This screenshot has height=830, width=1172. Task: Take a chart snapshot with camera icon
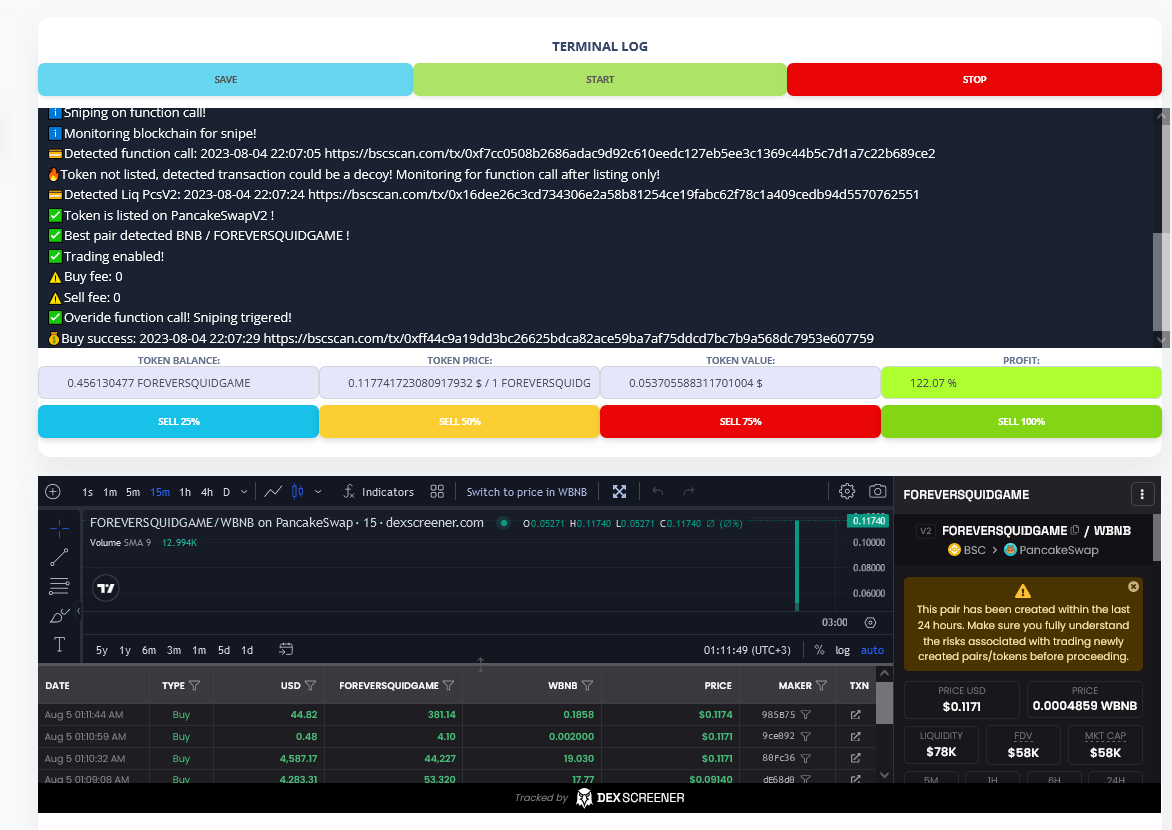[x=878, y=492]
